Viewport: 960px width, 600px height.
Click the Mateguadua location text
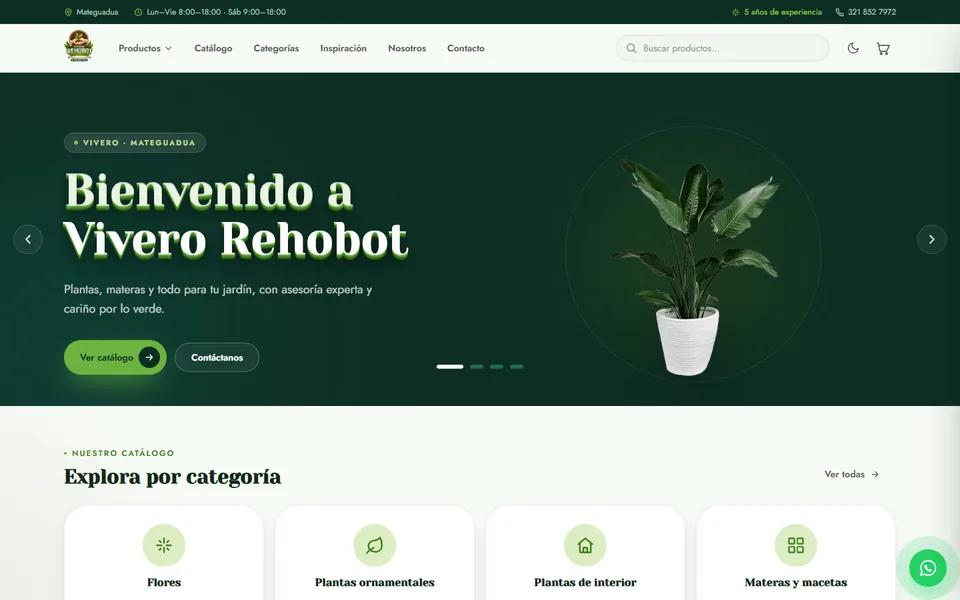point(97,12)
